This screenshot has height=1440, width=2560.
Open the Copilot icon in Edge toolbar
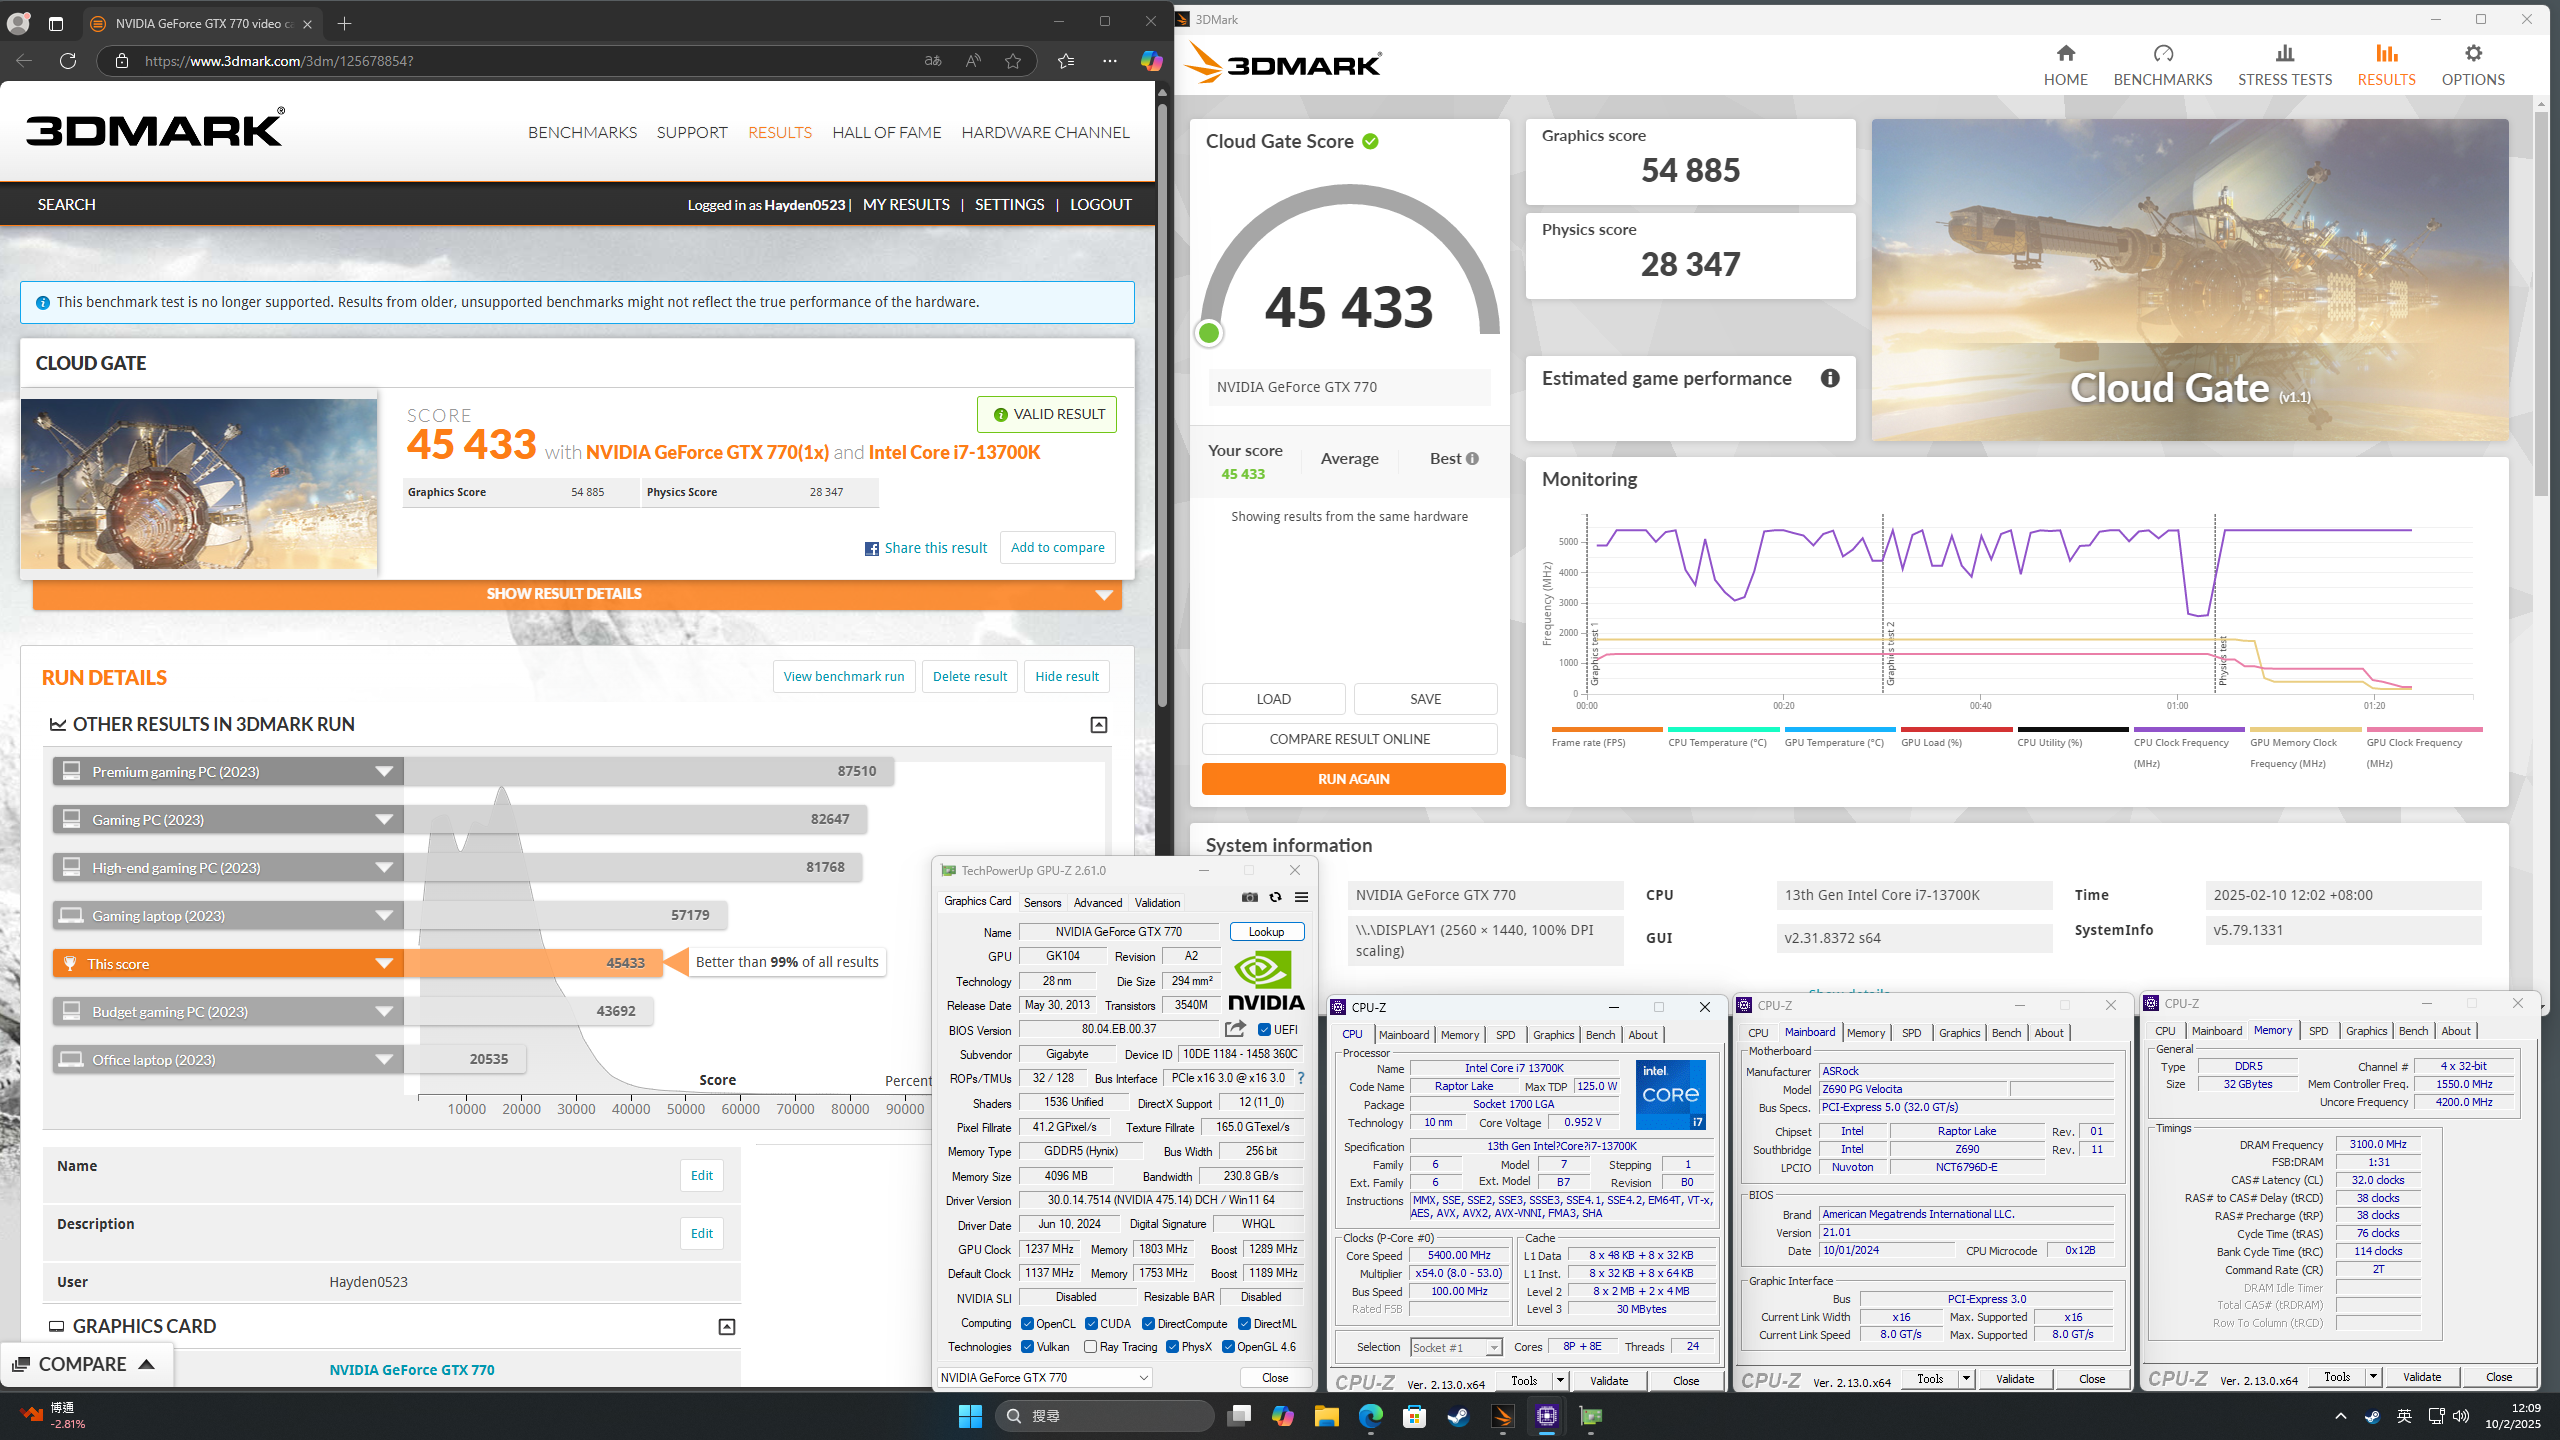(1151, 61)
